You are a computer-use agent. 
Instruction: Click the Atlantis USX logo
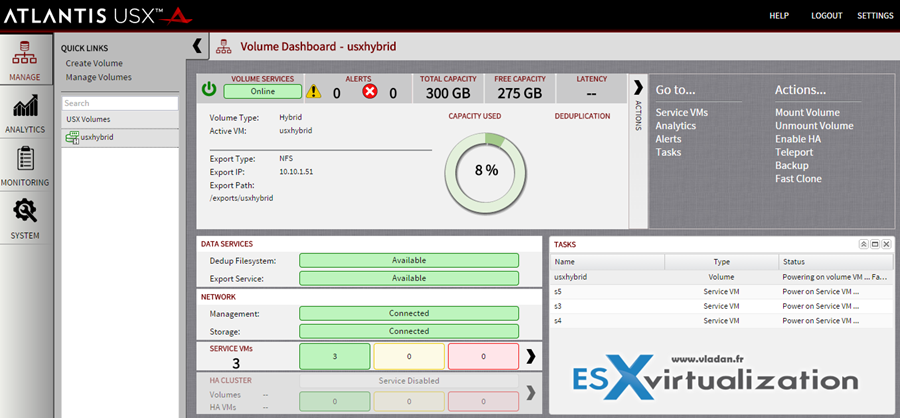98,16
